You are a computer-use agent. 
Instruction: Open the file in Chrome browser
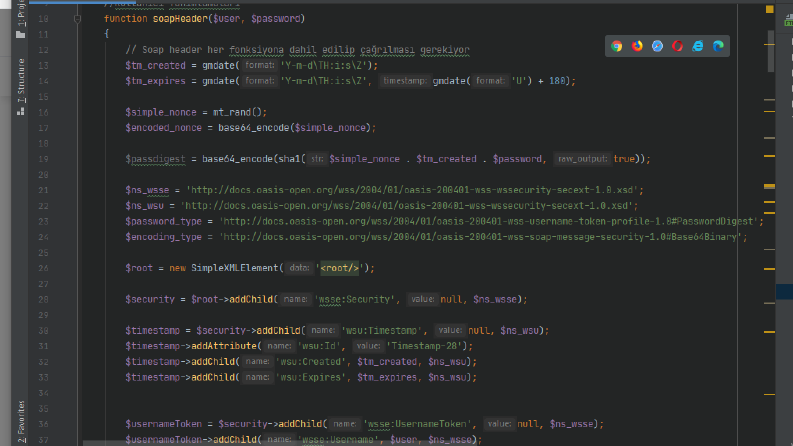616,46
